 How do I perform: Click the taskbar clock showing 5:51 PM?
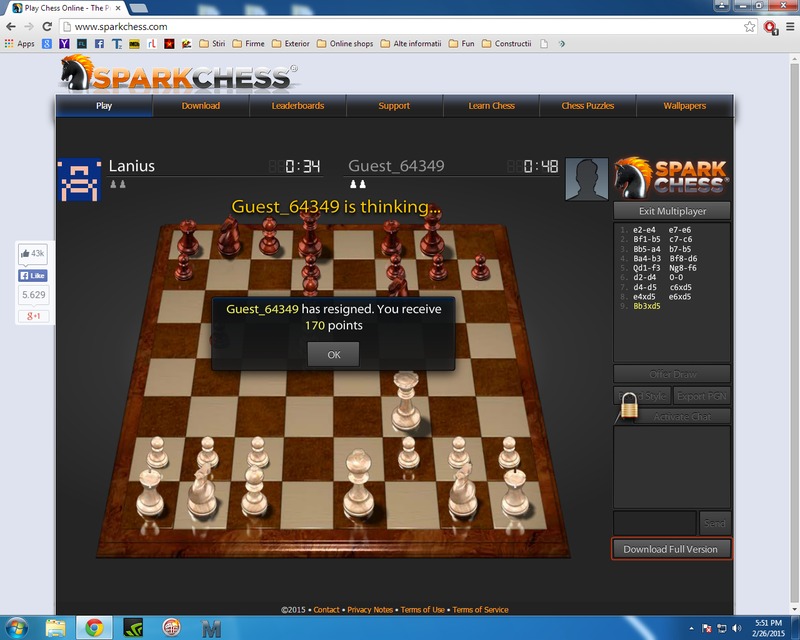(768, 628)
